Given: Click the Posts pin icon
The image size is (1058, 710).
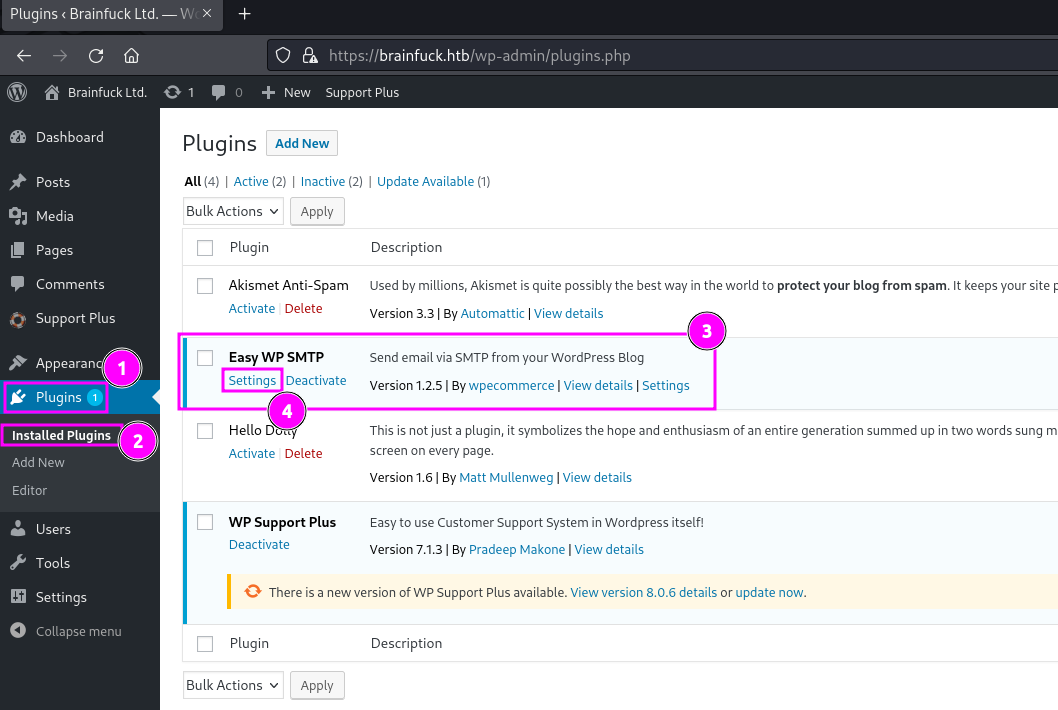Looking at the screenshot, I should (18, 182).
